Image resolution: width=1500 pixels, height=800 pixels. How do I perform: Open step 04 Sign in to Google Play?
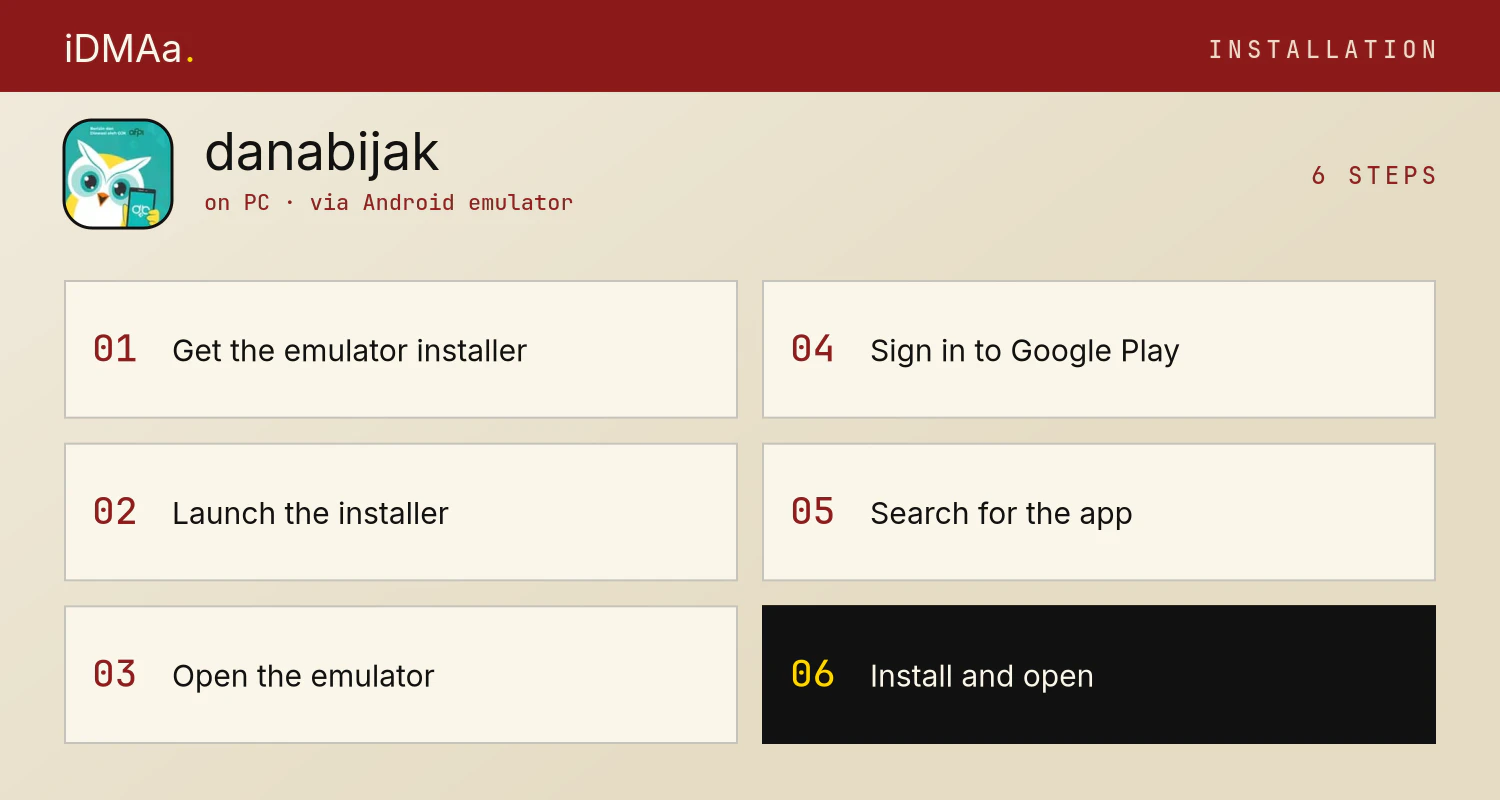pyautogui.click(x=1099, y=349)
